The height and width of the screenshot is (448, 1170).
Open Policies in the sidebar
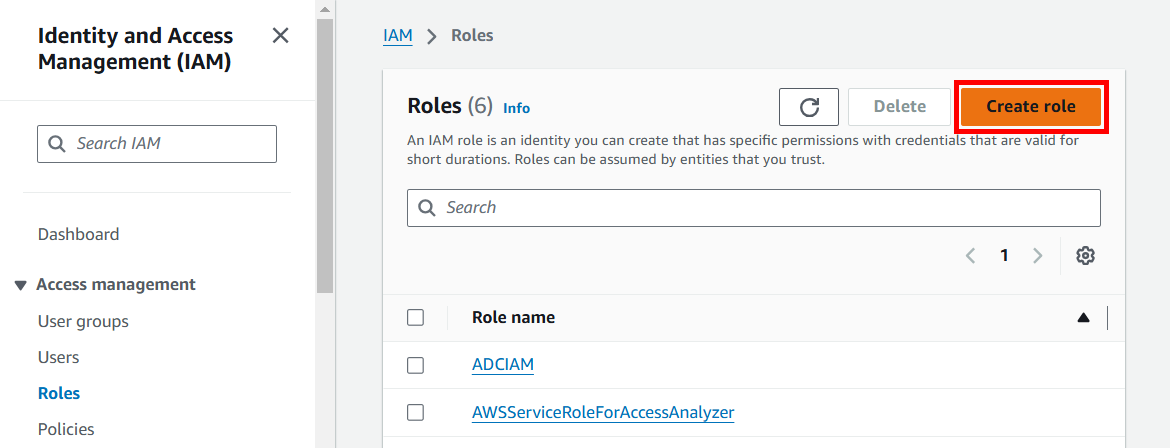66,429
